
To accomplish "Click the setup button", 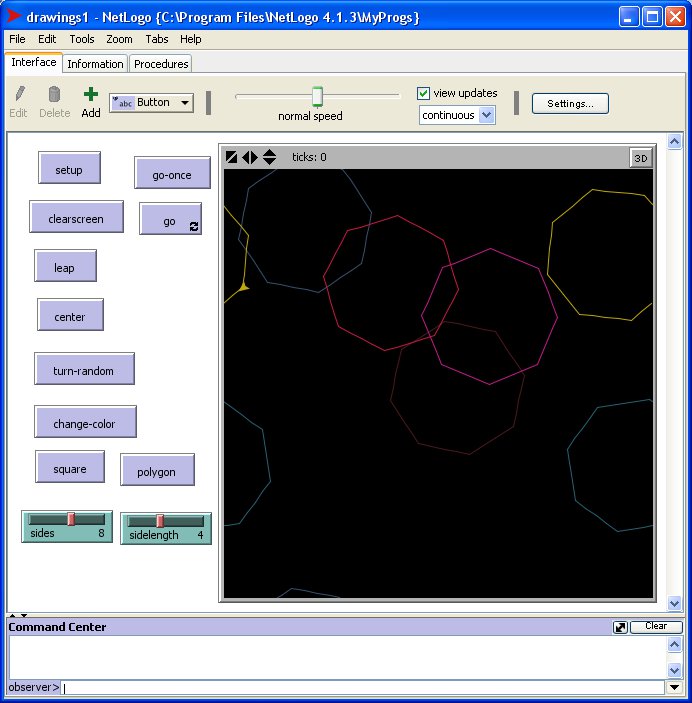I will point(69,168).
